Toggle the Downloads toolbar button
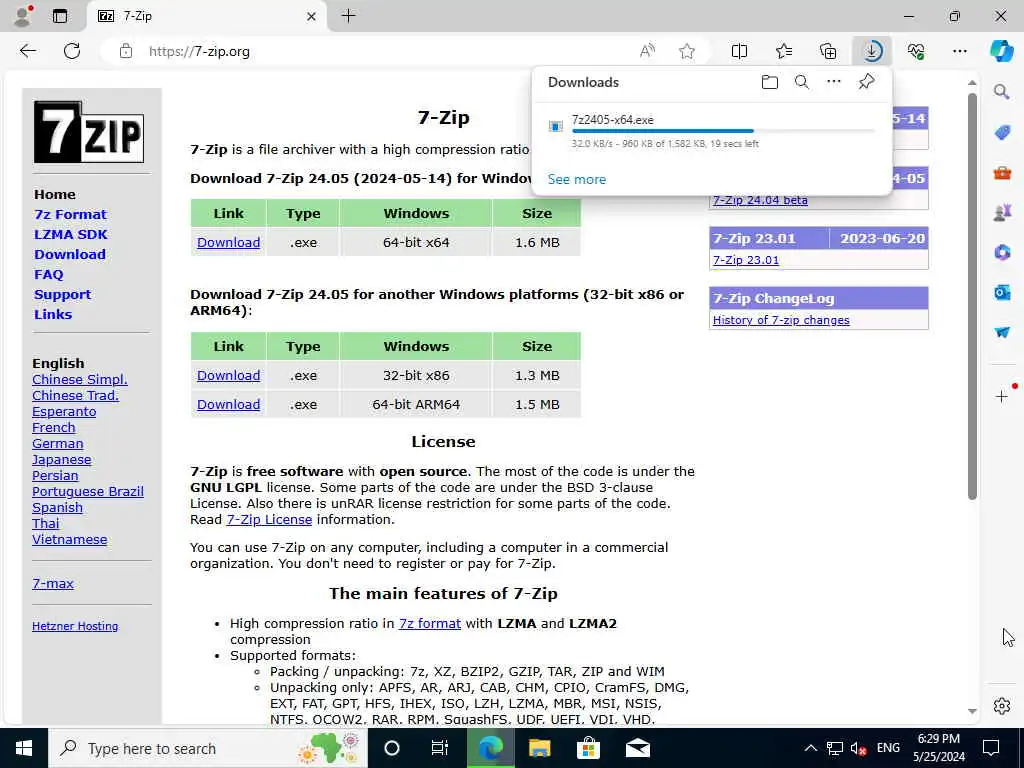The width and height of the screenshot is (1024, 768). 872,51
